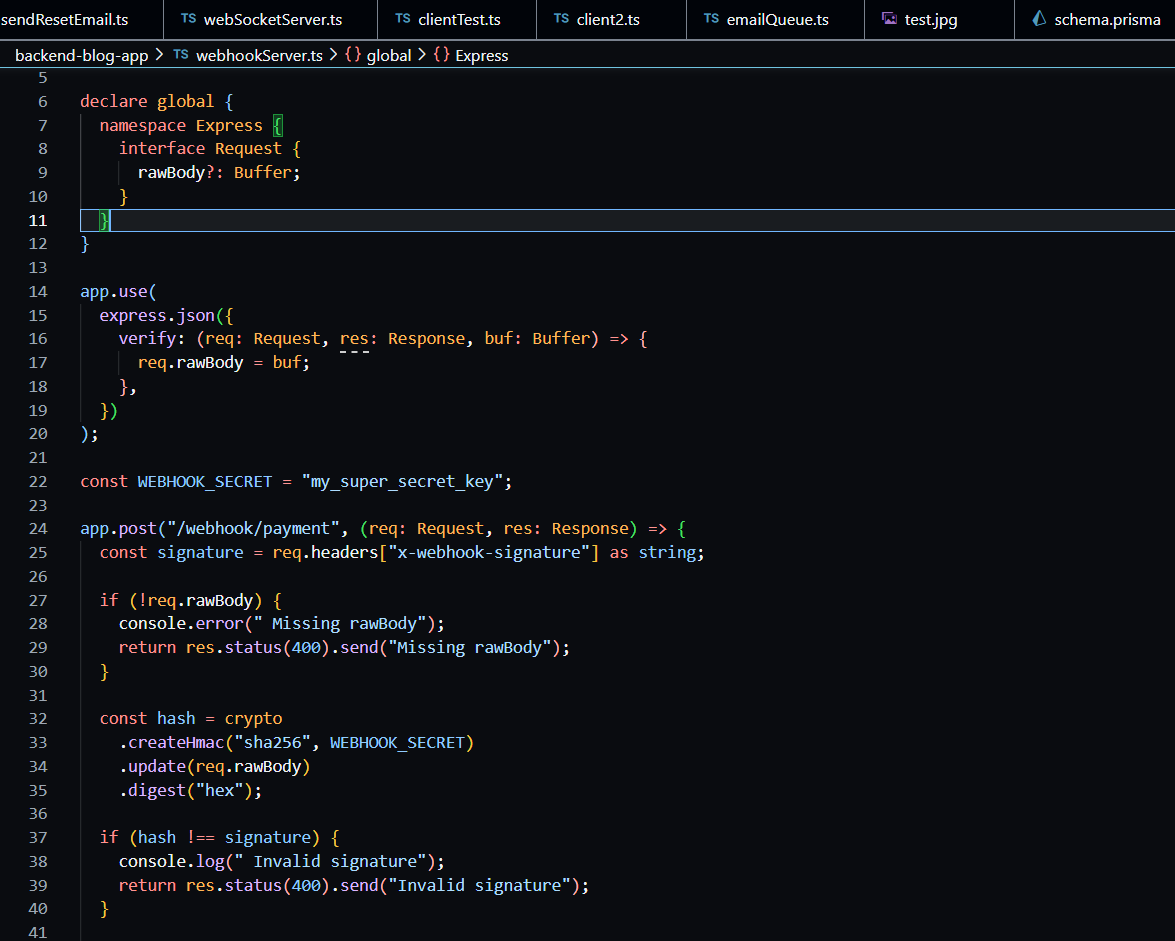Click 'rawBody?: Buffer;' property line

pyautogui.click(x=219, y=172)
